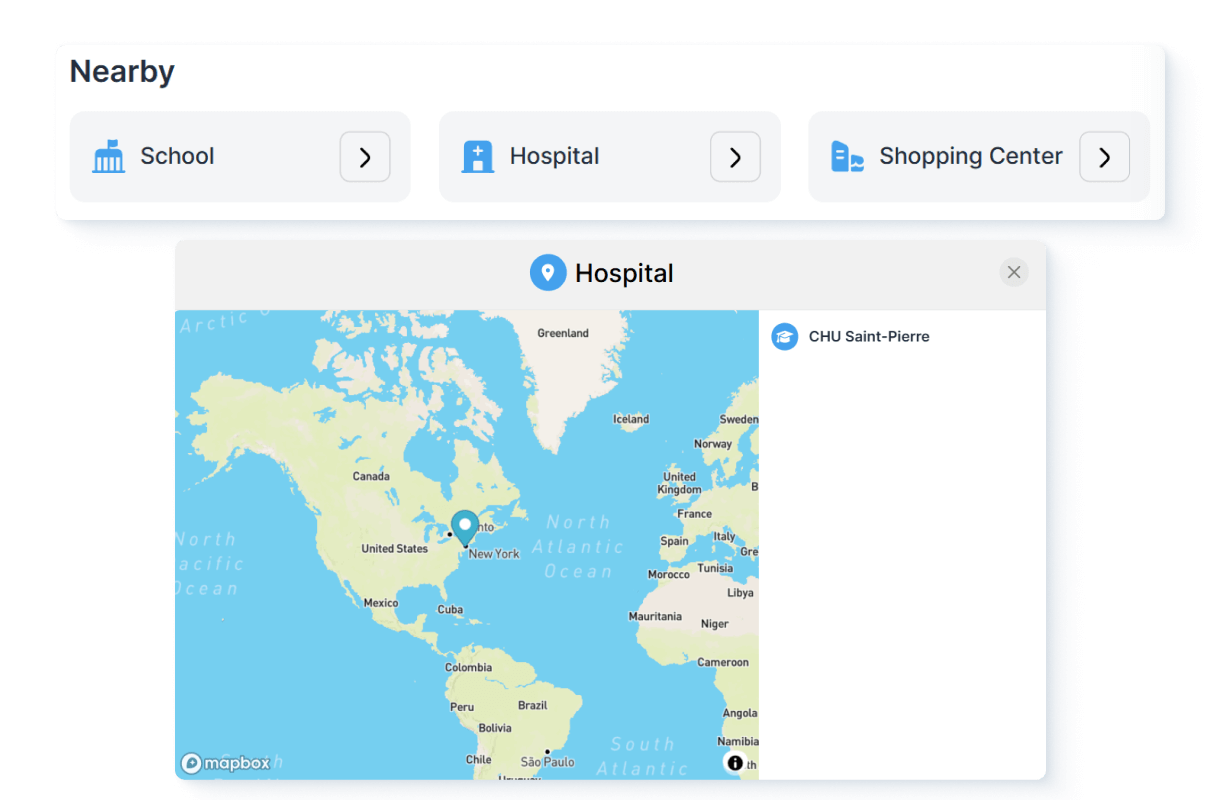Click the North Atlantic Ocean label
Viewport: 1220px width, 800px height.
pyautogui.click(x=578, y=546)
